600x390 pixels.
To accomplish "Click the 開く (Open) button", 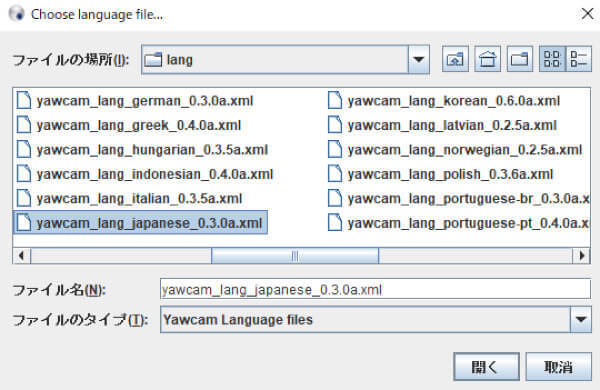I will pos(486,367).
